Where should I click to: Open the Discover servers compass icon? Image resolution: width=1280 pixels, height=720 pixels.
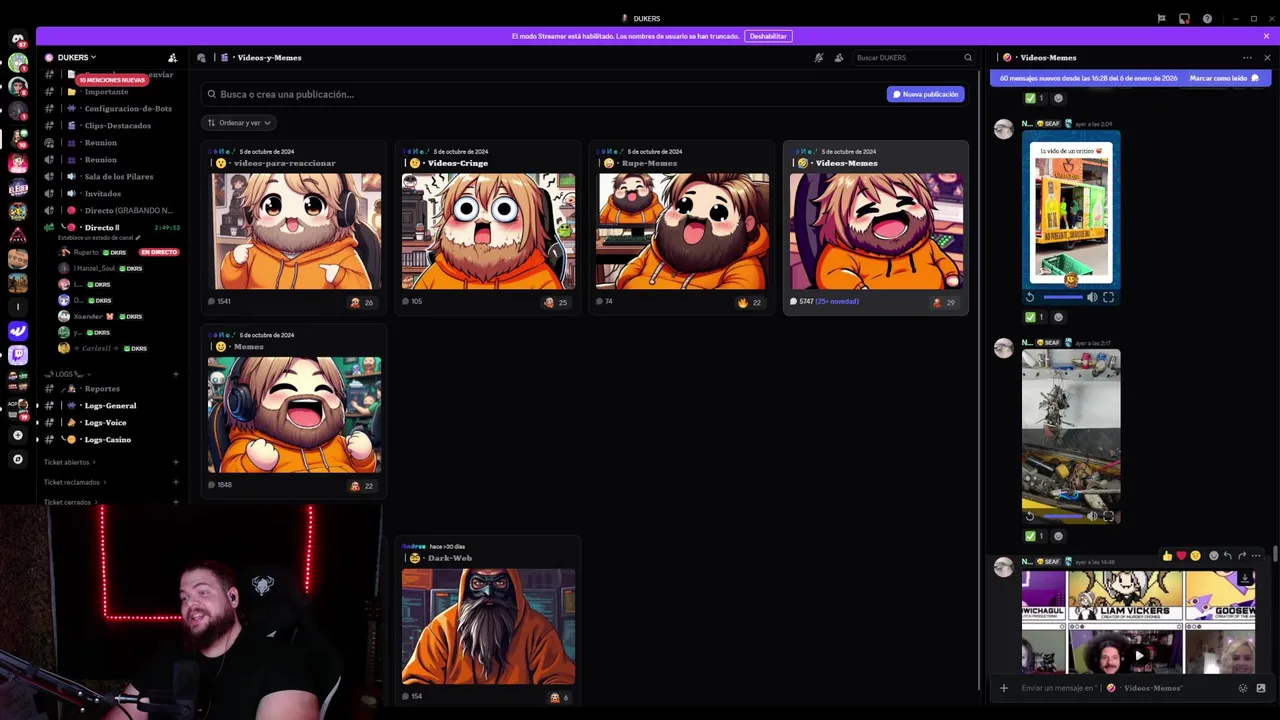pos(17,459)
